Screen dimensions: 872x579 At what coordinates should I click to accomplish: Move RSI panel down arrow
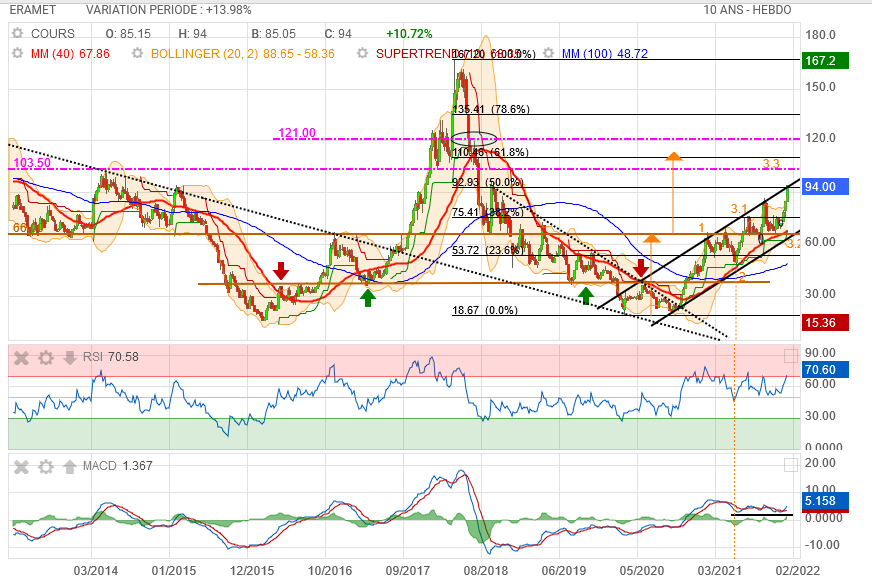point(70,357)
